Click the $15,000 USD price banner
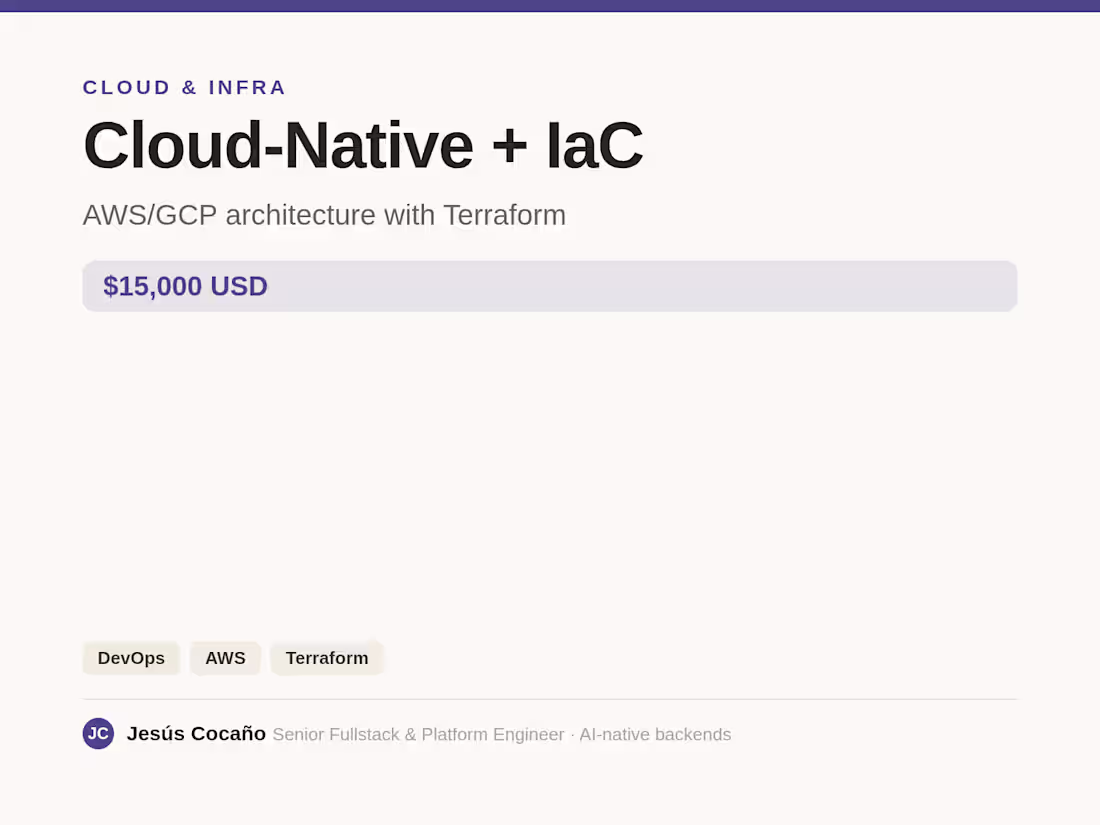The width and height of the screenshot is (1100, 825). 550,286
